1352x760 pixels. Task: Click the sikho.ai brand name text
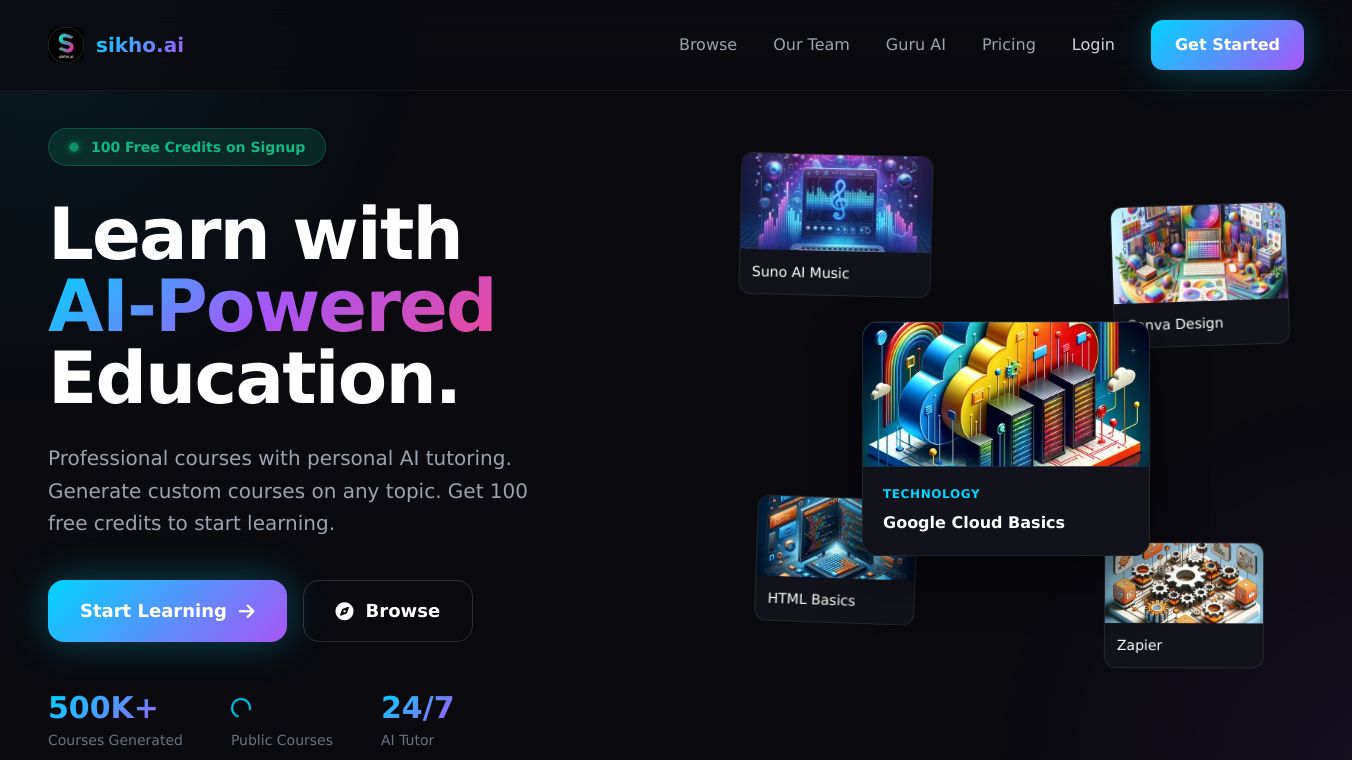(x=140, y=45)
